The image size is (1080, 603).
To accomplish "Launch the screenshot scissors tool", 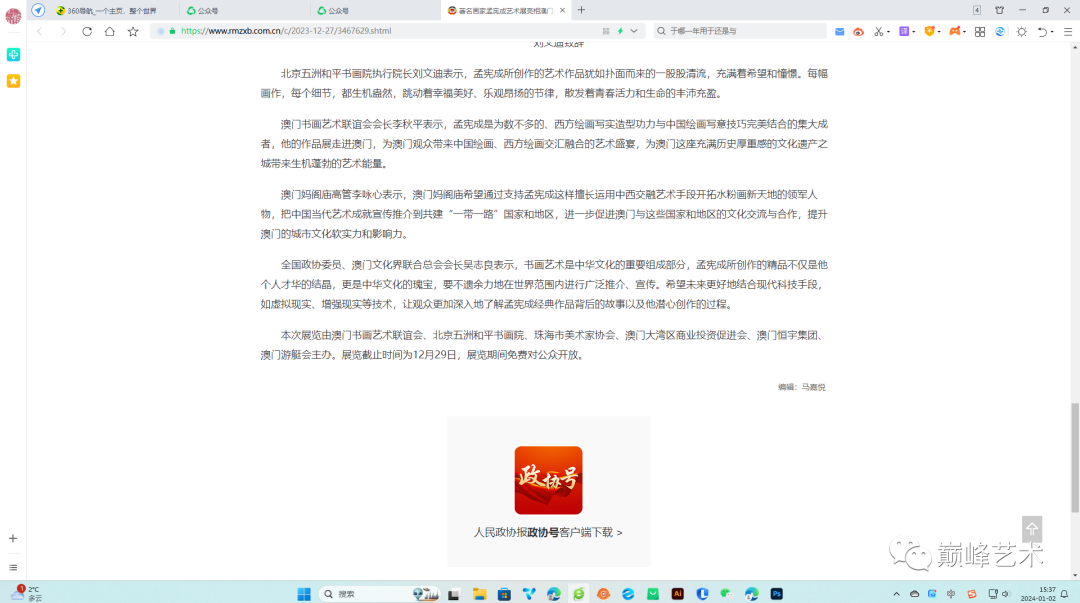I will click(x=877, y=31).
